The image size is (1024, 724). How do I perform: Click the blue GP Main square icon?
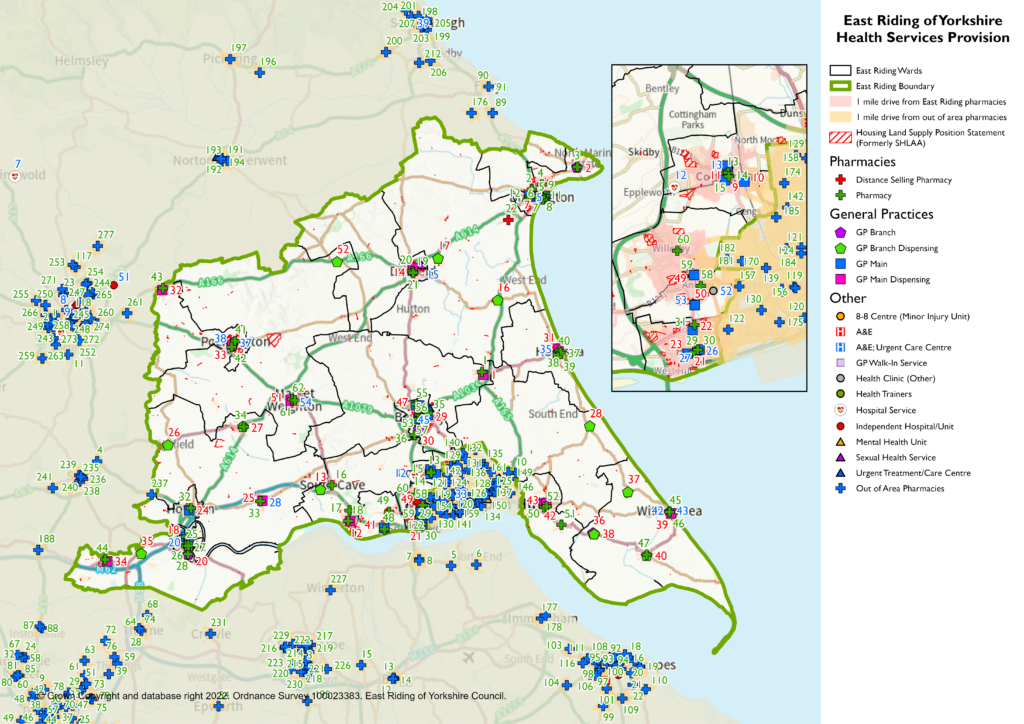coord(841,263)
